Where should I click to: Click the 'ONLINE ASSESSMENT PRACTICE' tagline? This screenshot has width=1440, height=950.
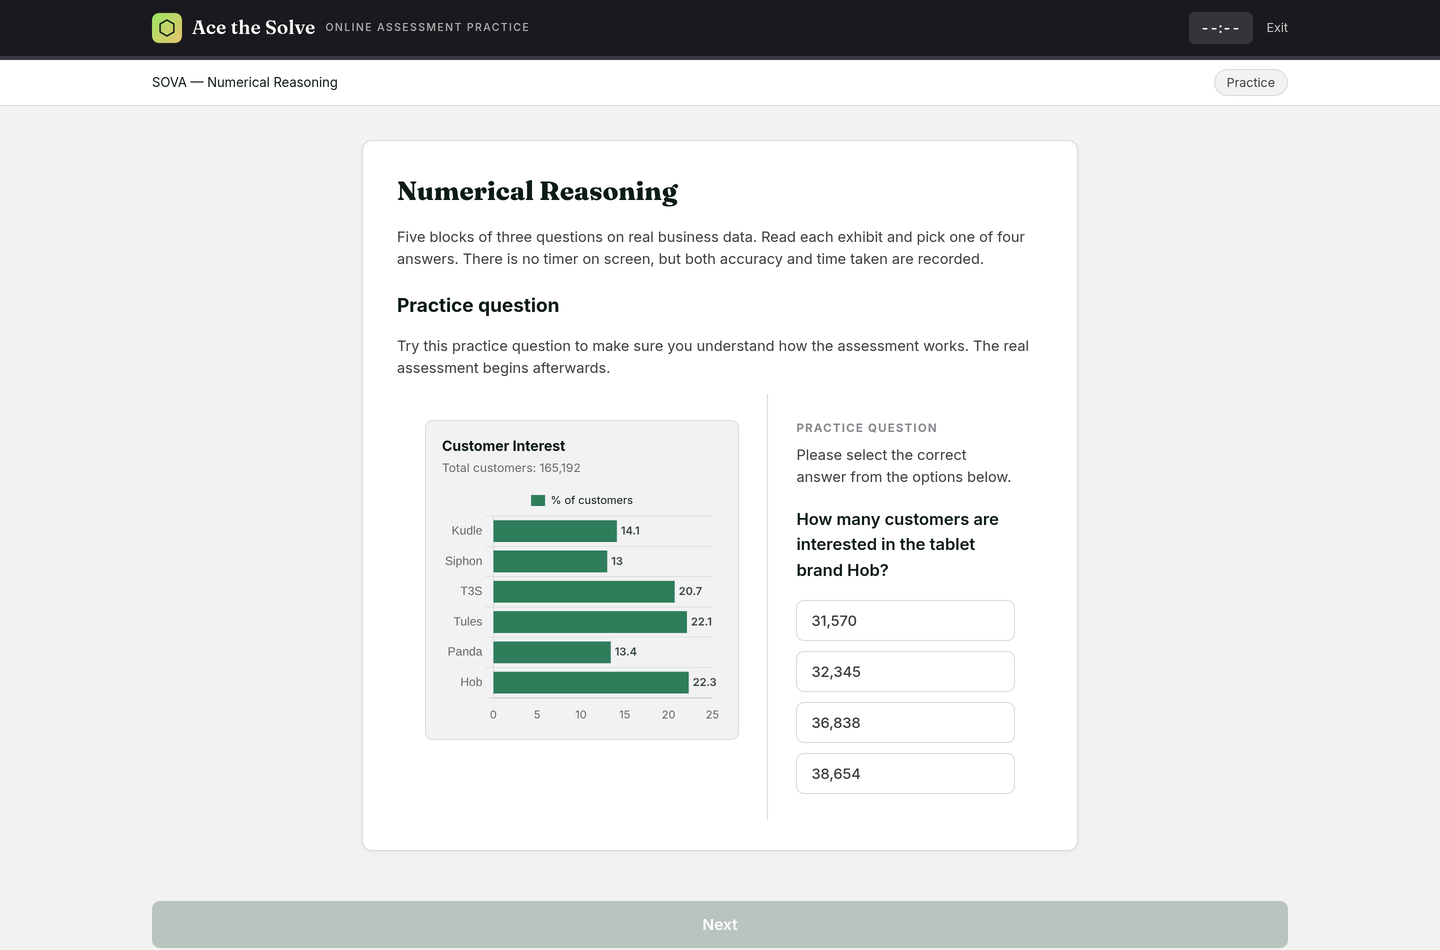tap(427, 28)
